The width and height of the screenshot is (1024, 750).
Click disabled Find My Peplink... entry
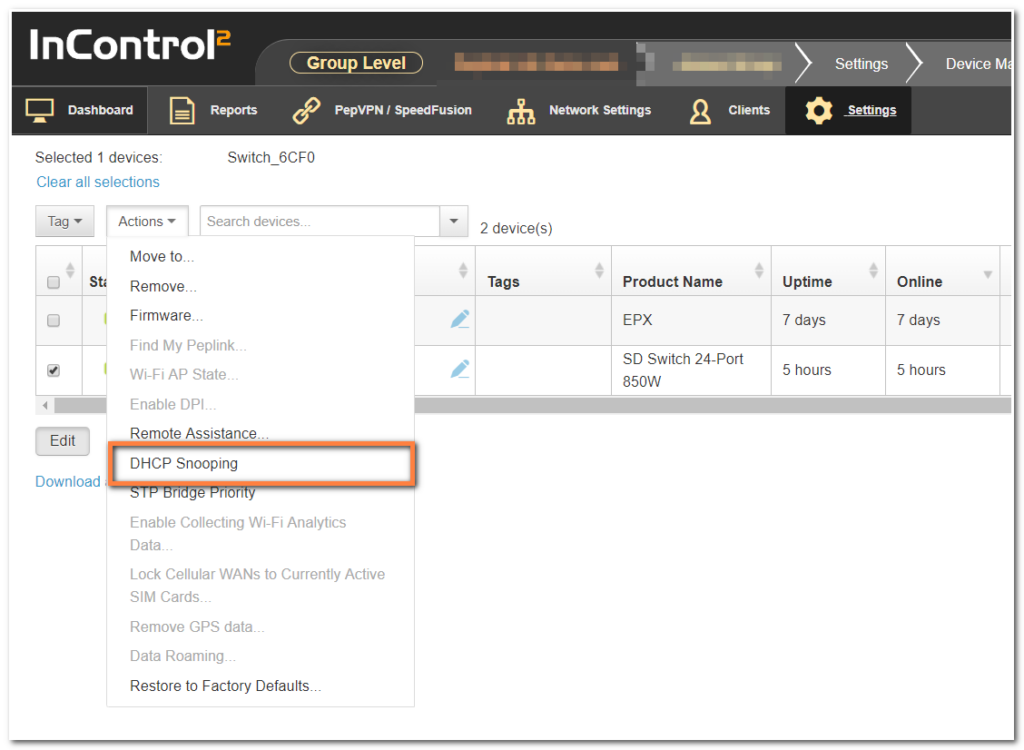[x=188, y=345]
